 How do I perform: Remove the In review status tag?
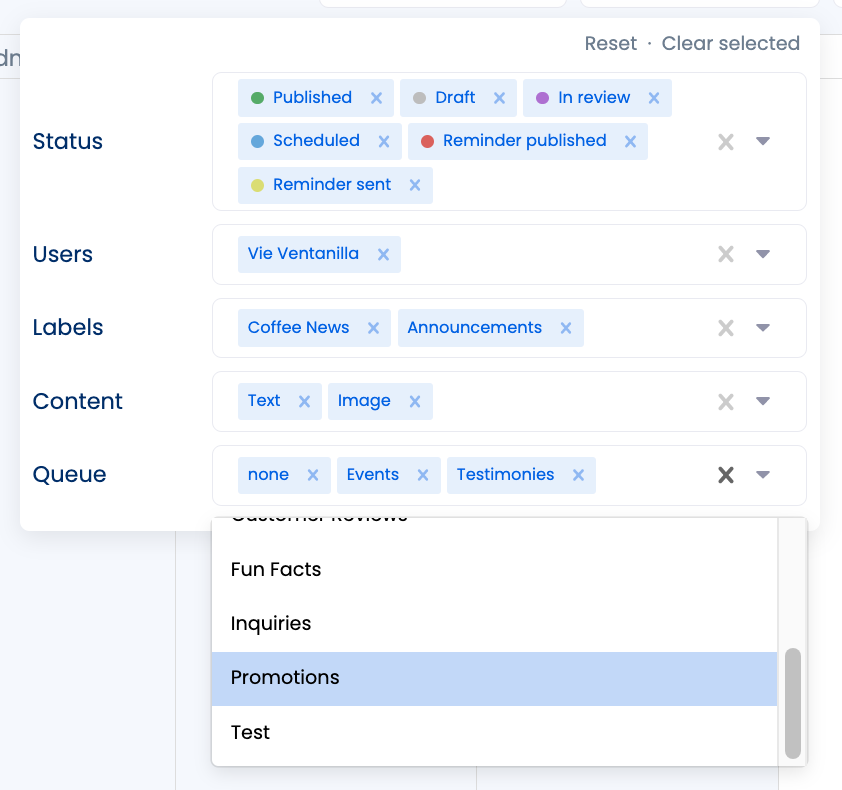click(x=654, y=98)
